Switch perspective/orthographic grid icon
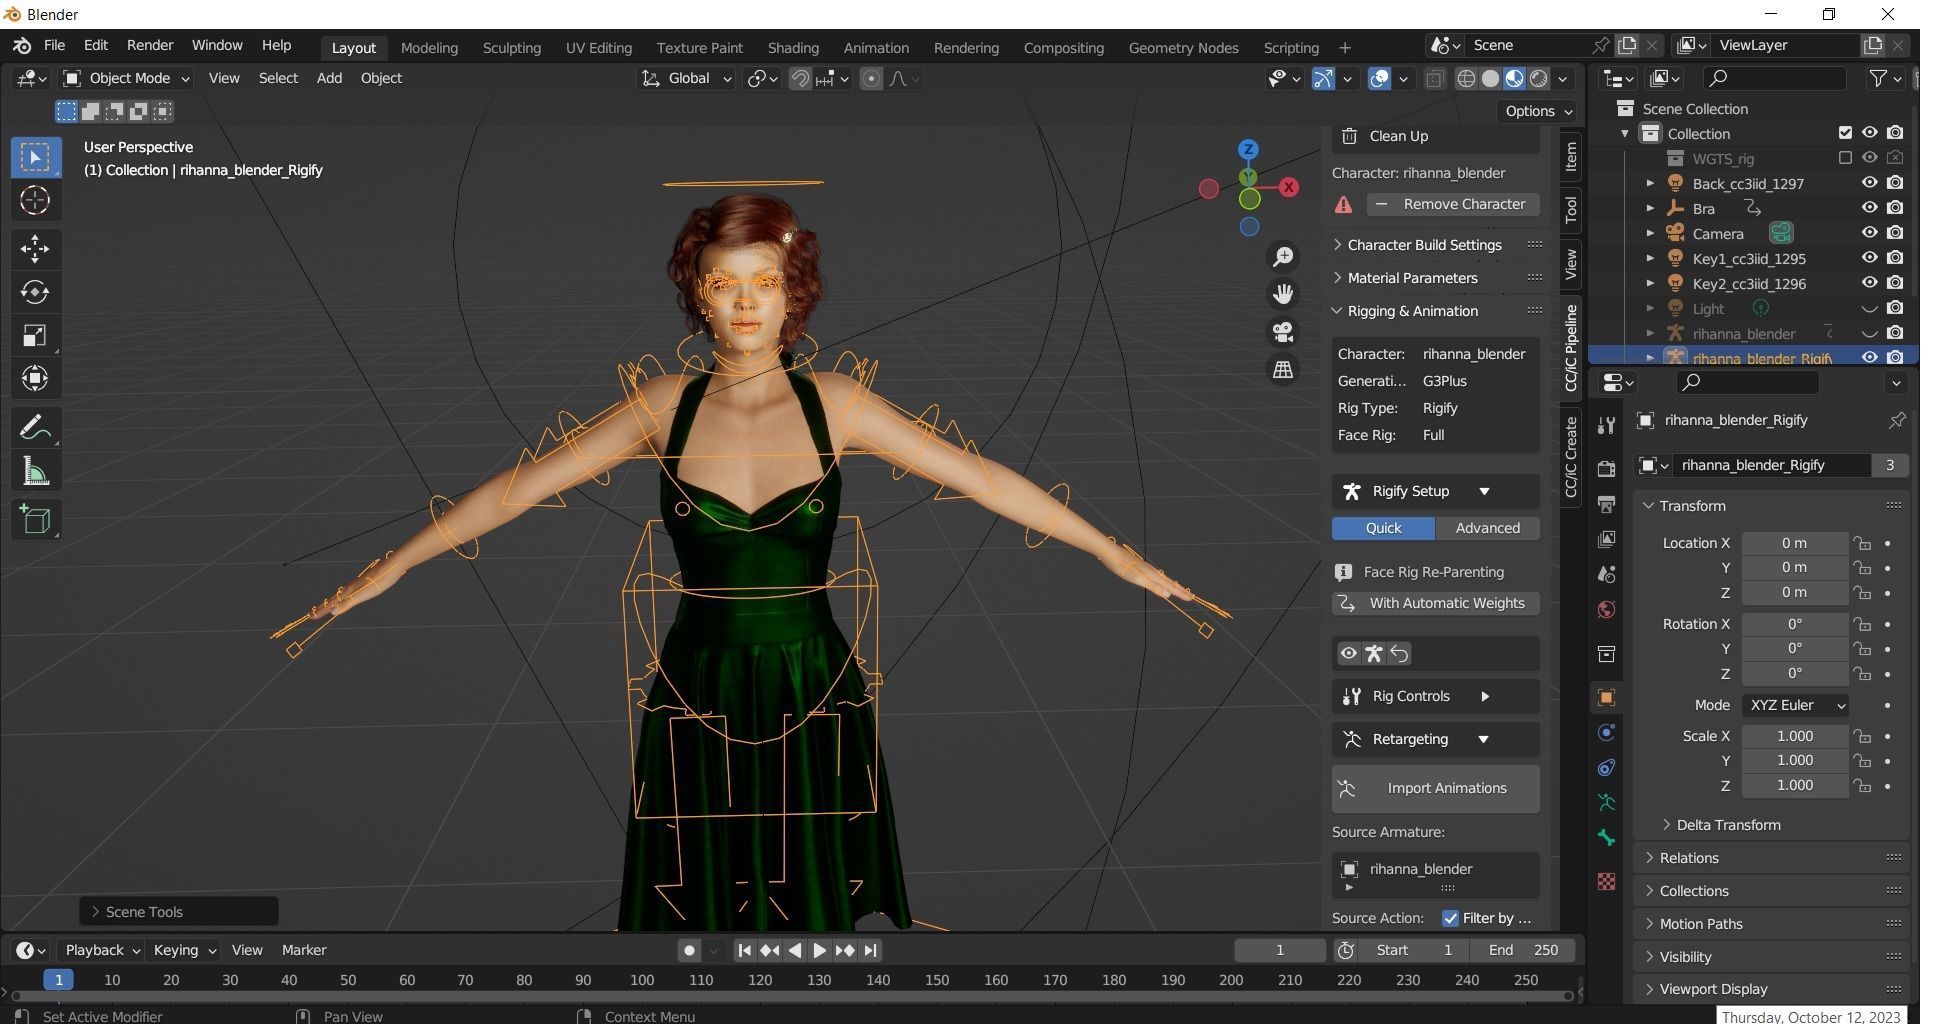The height and width of the screenshot is (1024, 1940). coord(1283,370)
